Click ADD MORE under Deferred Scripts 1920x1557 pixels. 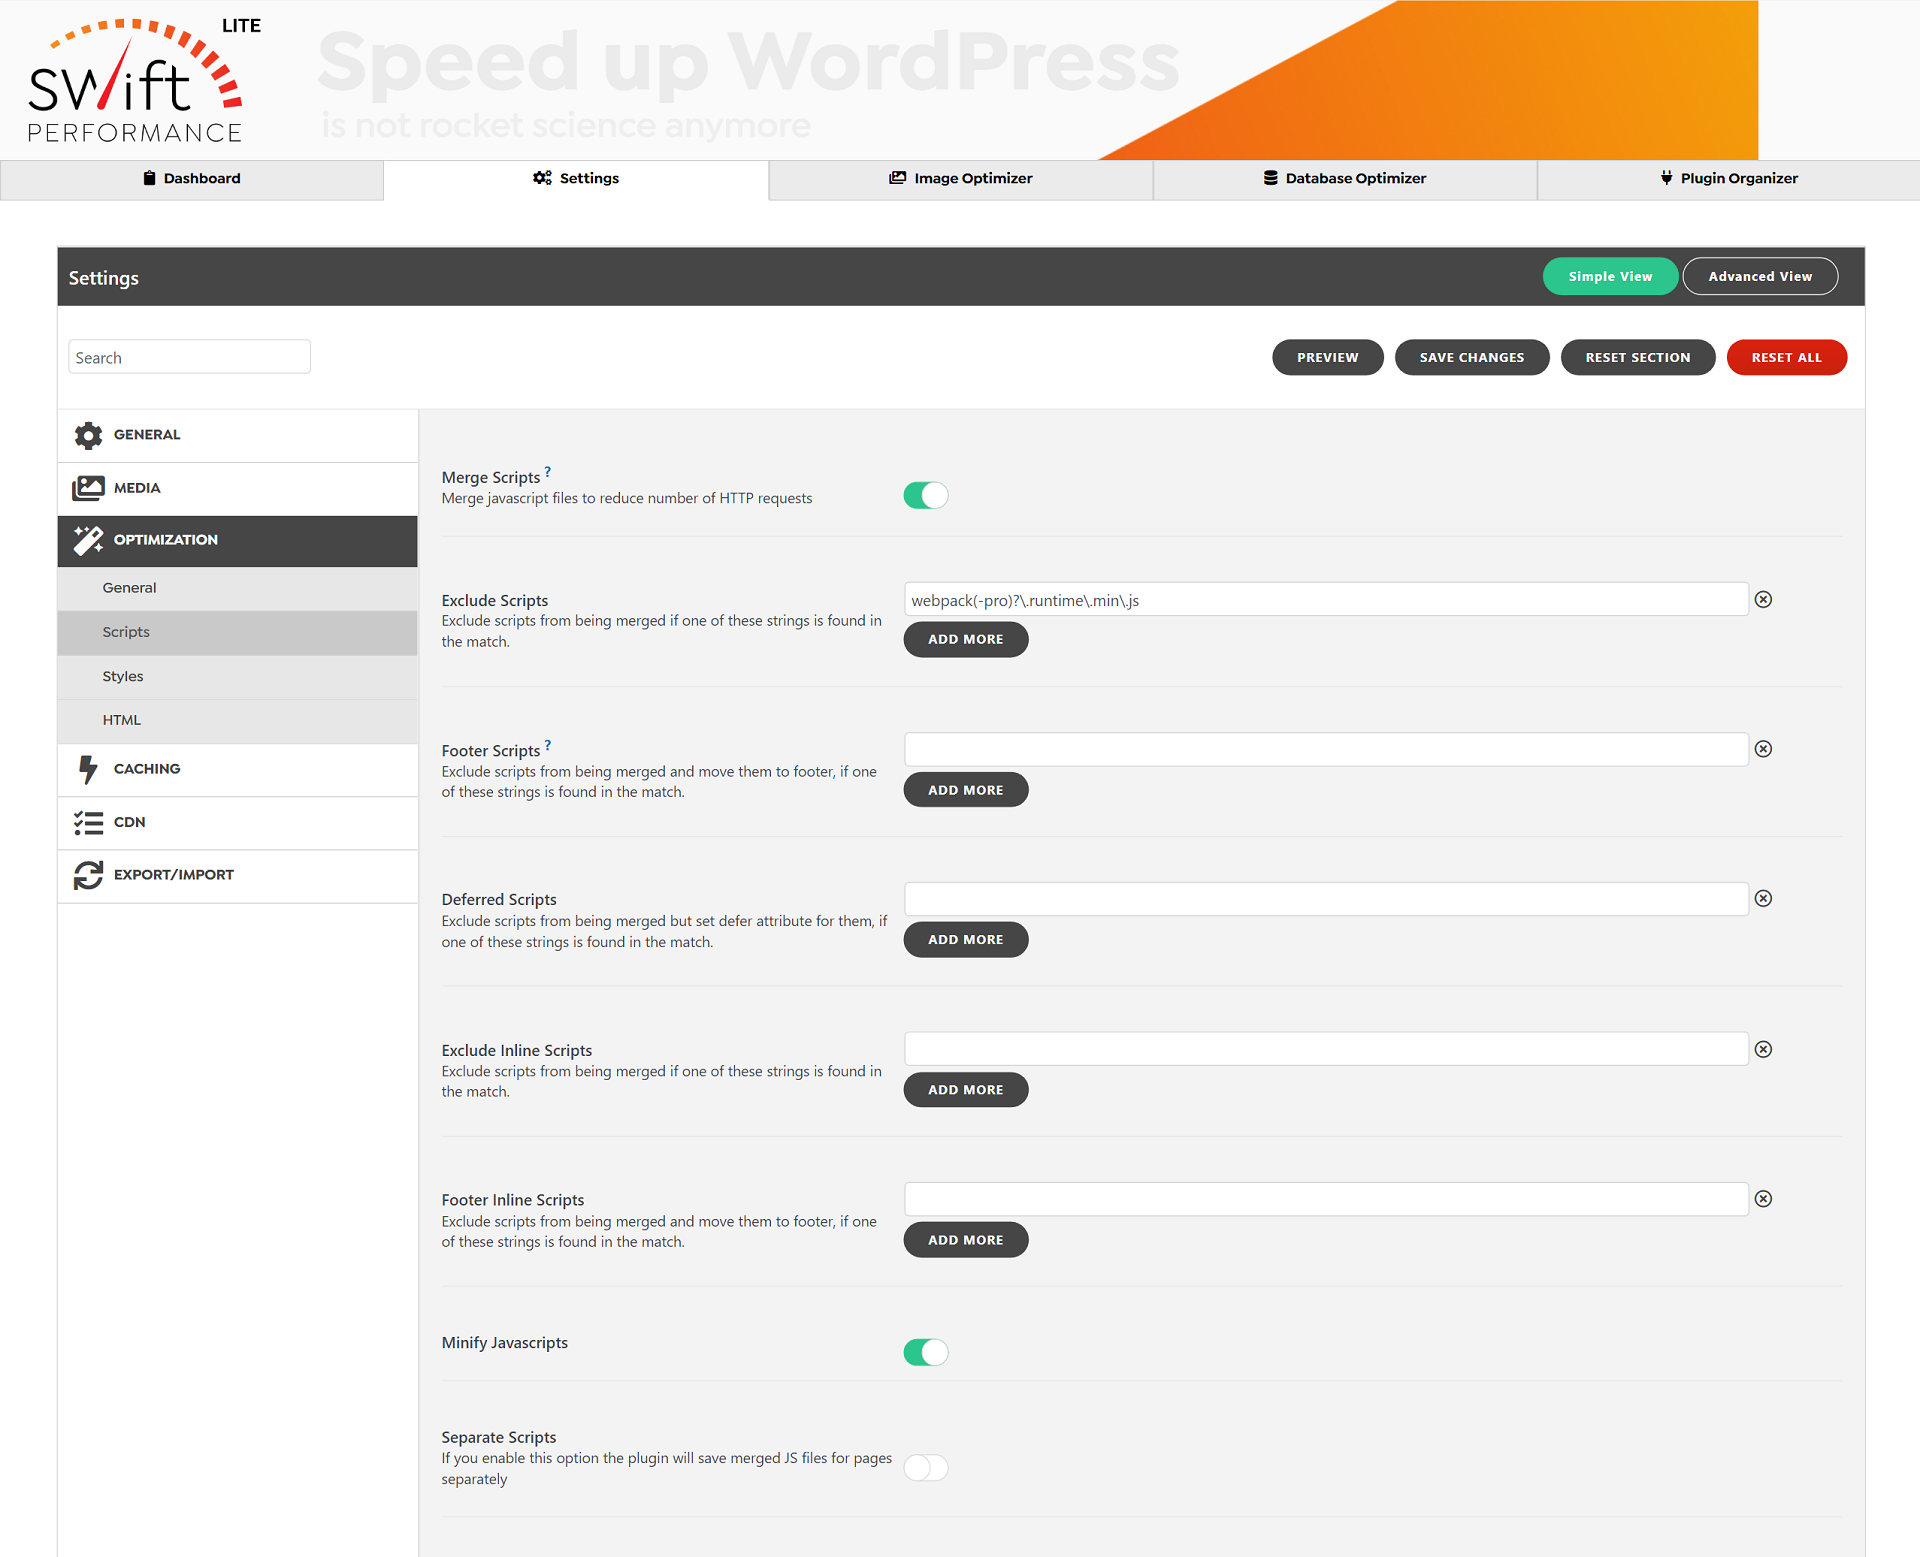pyautogui.click(x=964, y=939)
